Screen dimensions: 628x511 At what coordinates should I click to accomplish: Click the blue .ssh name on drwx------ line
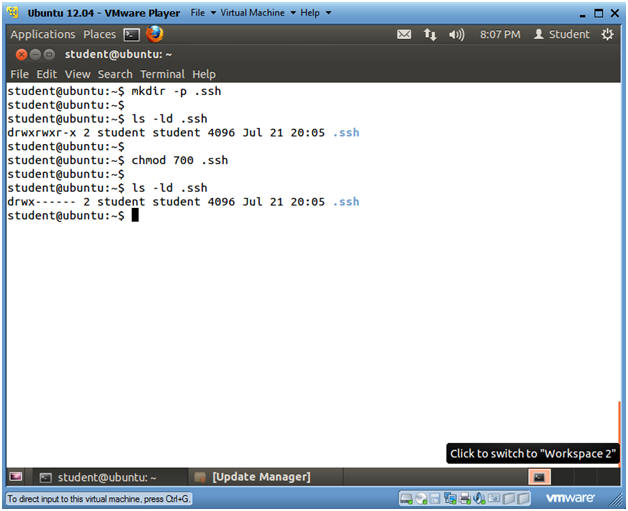(346, 201)
